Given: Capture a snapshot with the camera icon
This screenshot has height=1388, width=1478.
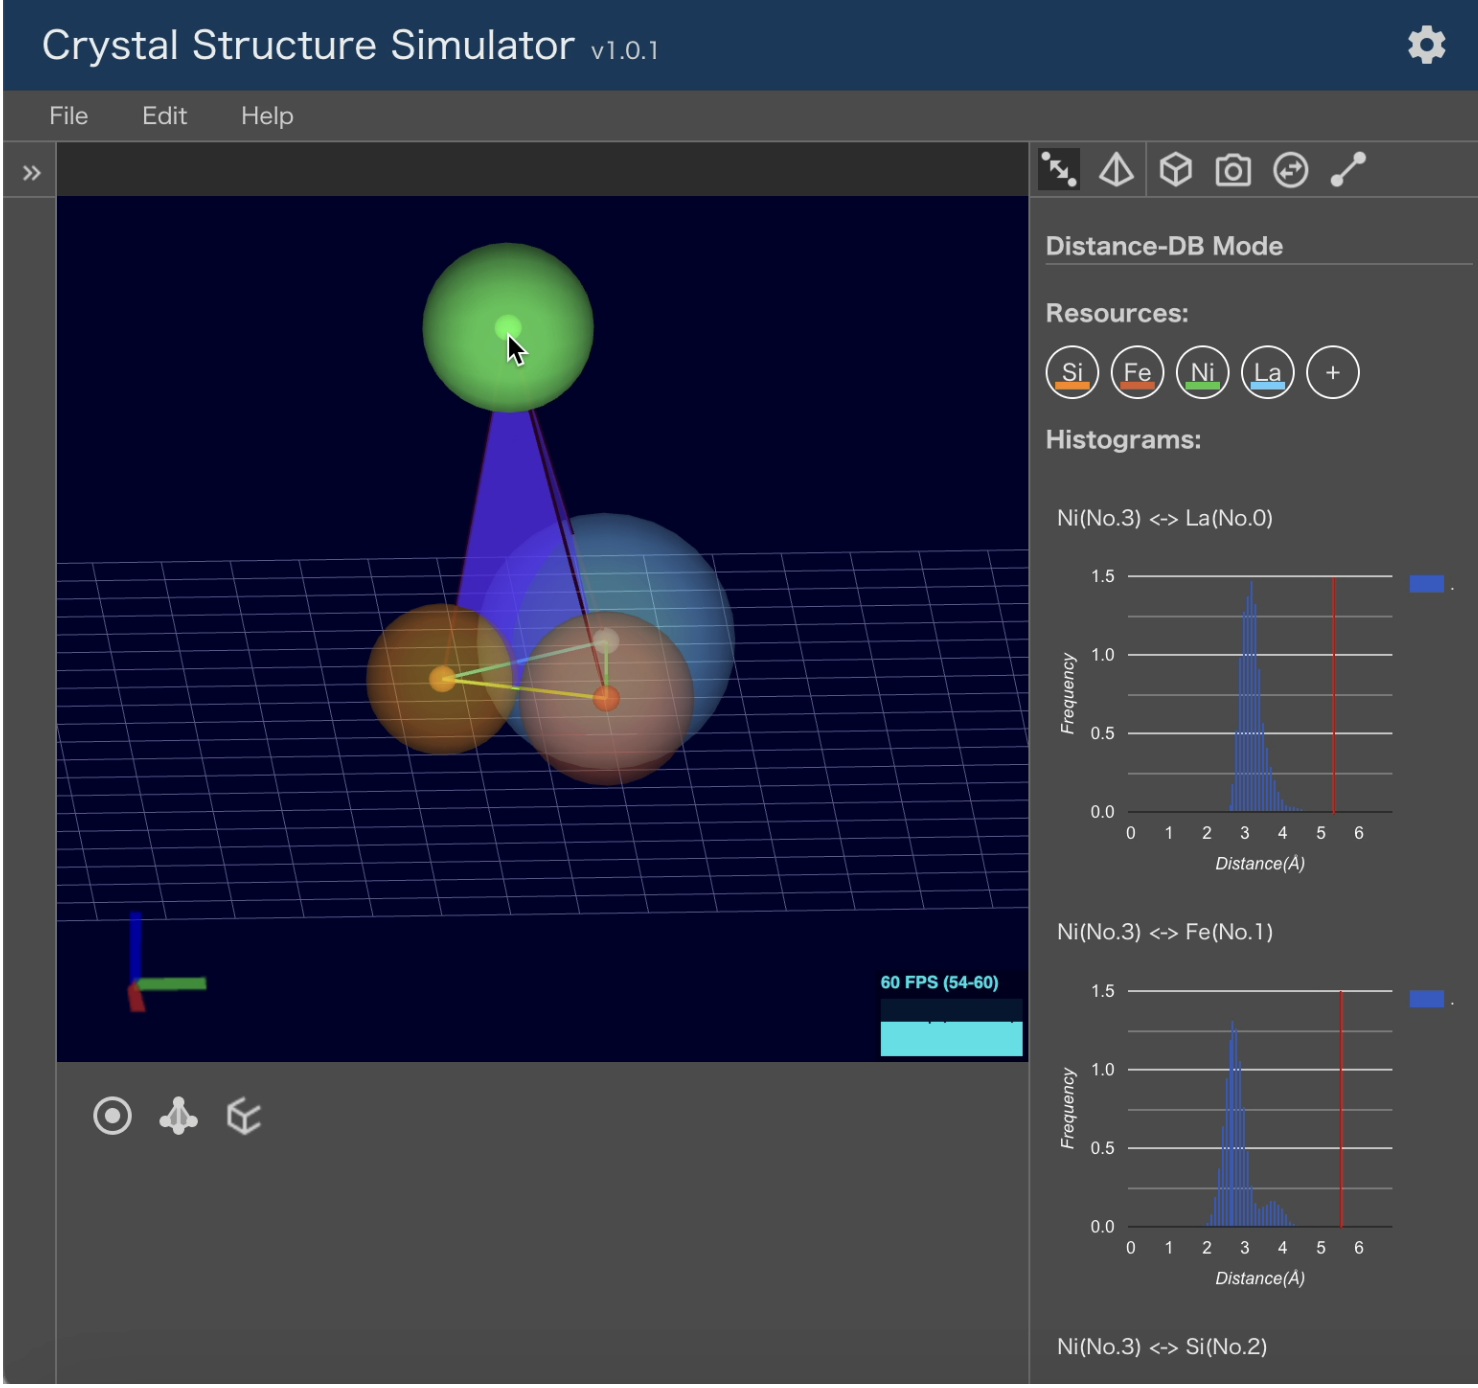Looking at the screenshot, I should click(x=1233, y=170).
